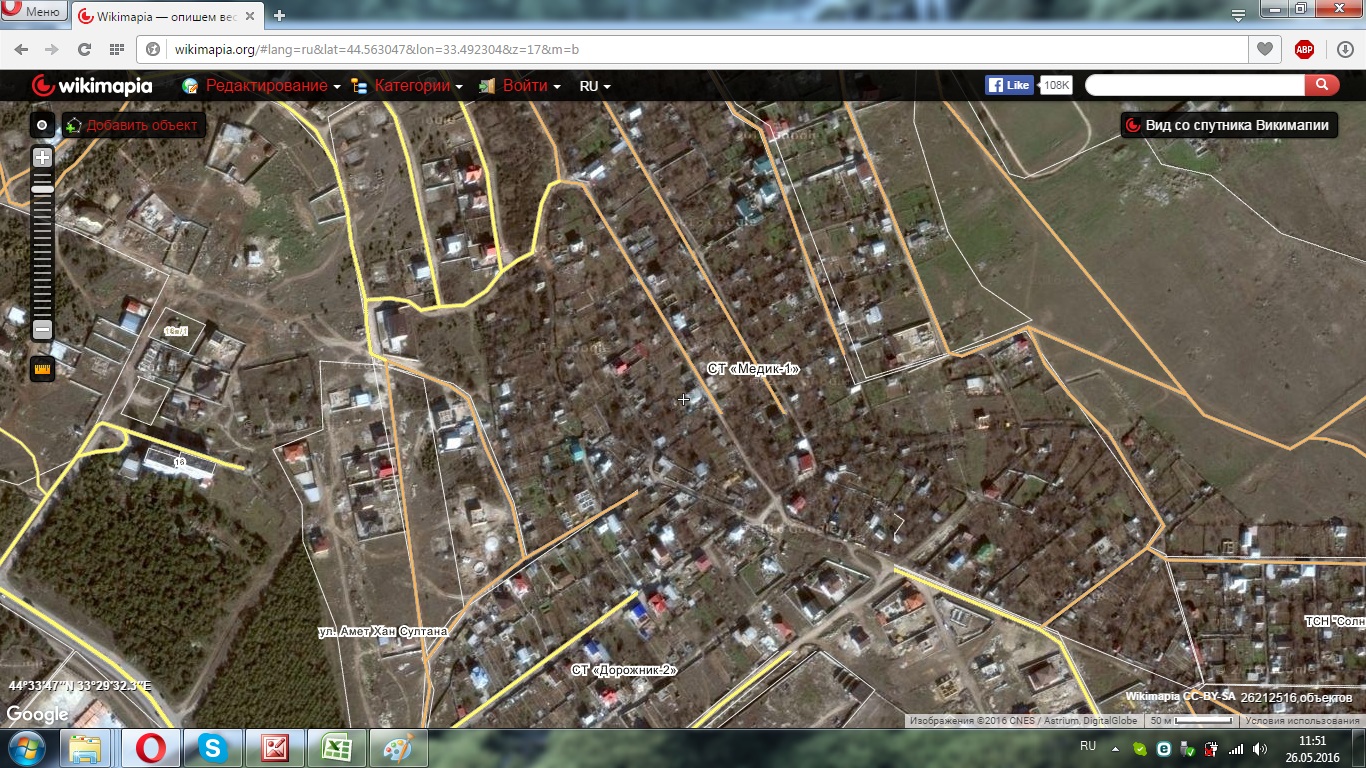Toggle the Вид со спутника Викимапии map view
Image resolution: width=1366 pixels, height=768 pixels.
(x=1228, y=125)
